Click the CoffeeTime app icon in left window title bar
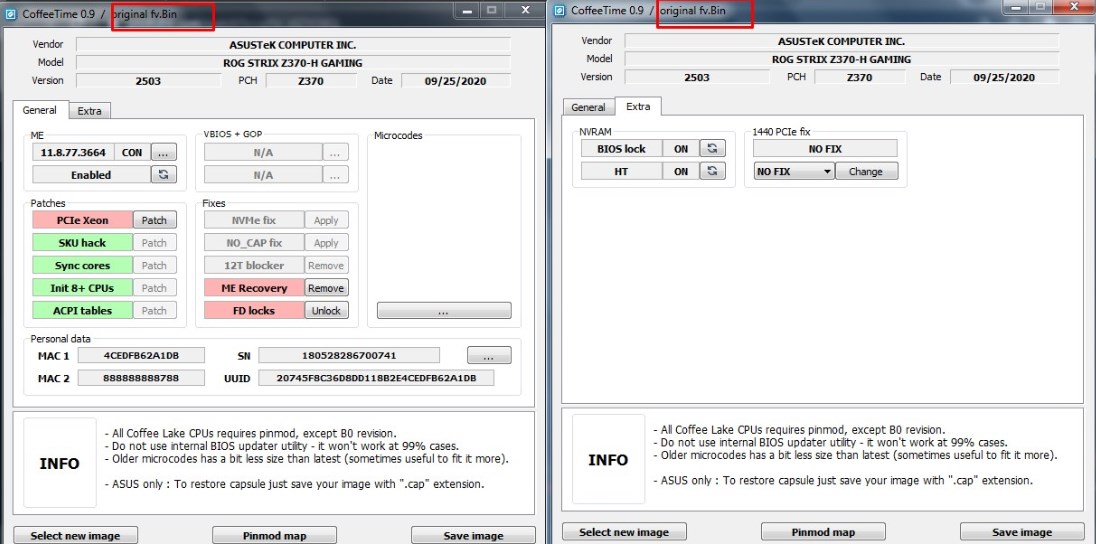 [10, 10]
